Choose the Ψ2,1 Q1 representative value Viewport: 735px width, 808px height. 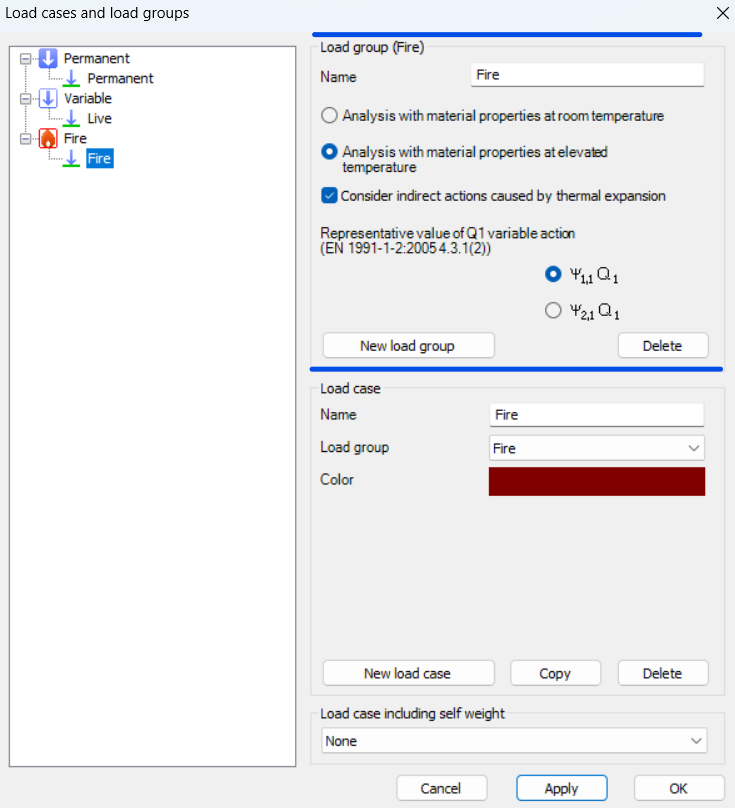point(553,311)
